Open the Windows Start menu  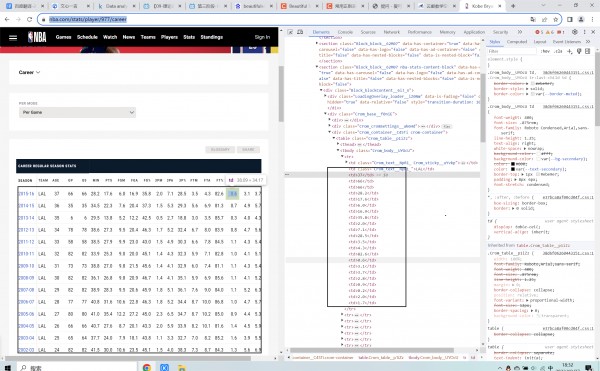coord(8,368)
